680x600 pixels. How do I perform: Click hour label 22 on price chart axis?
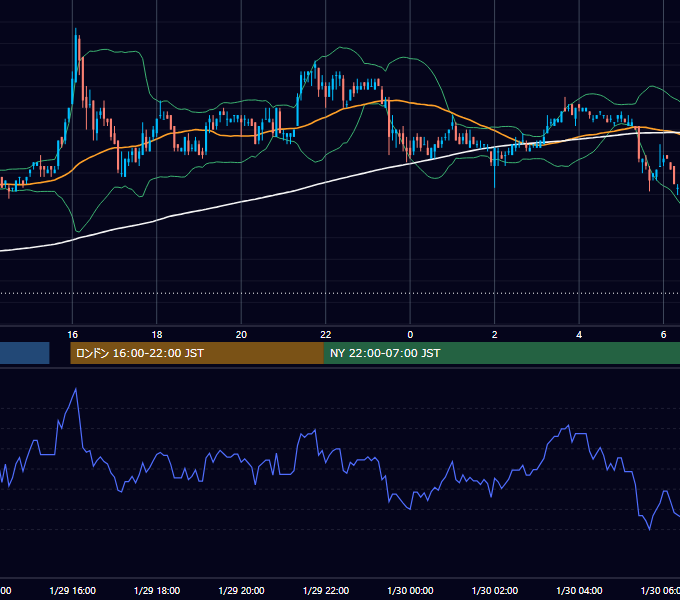pyautogui.click(x=326, y=335)
